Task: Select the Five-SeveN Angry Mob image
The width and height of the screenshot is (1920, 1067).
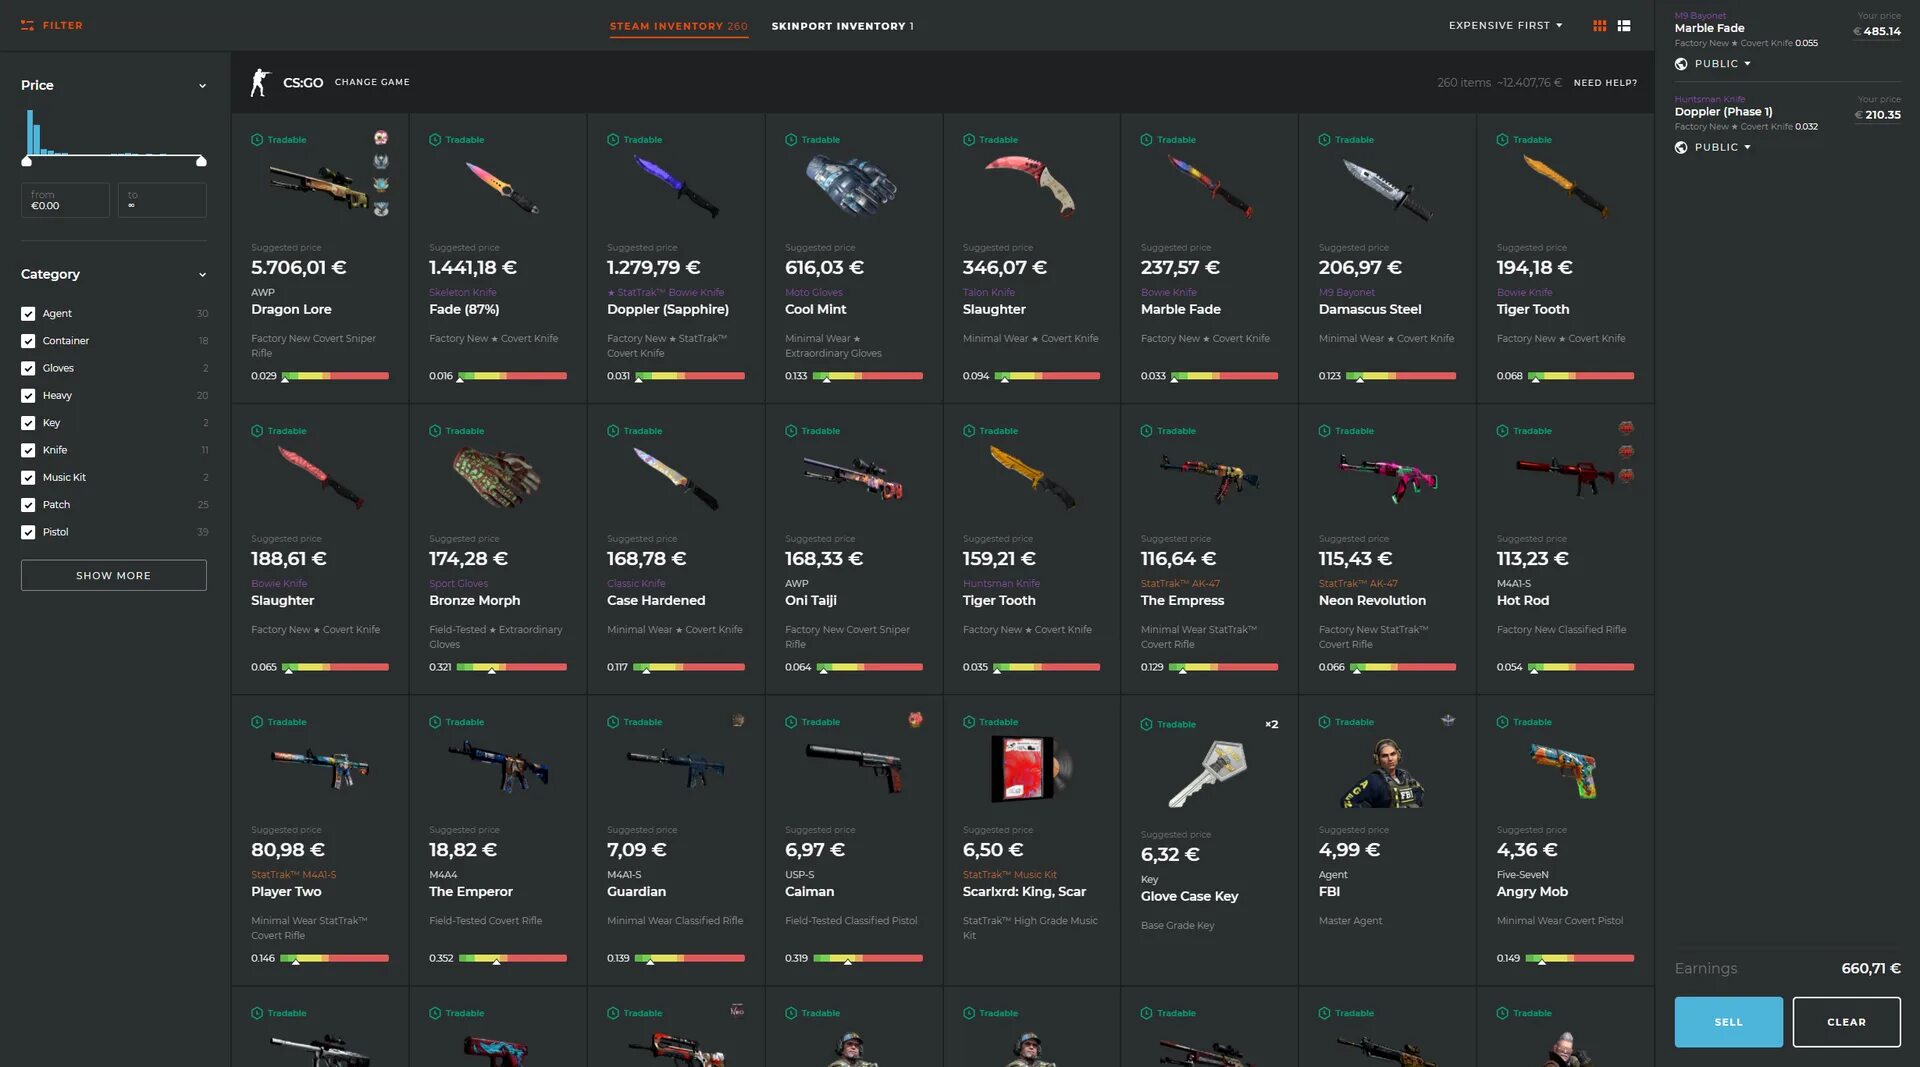Action: pyautogui.click(x=1564, y=770)
